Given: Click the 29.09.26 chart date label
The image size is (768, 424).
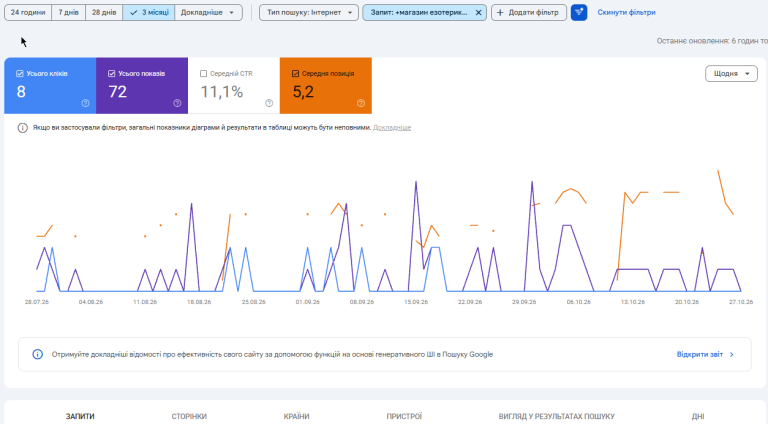Looking at the screenshot, I should coord(524,302).
